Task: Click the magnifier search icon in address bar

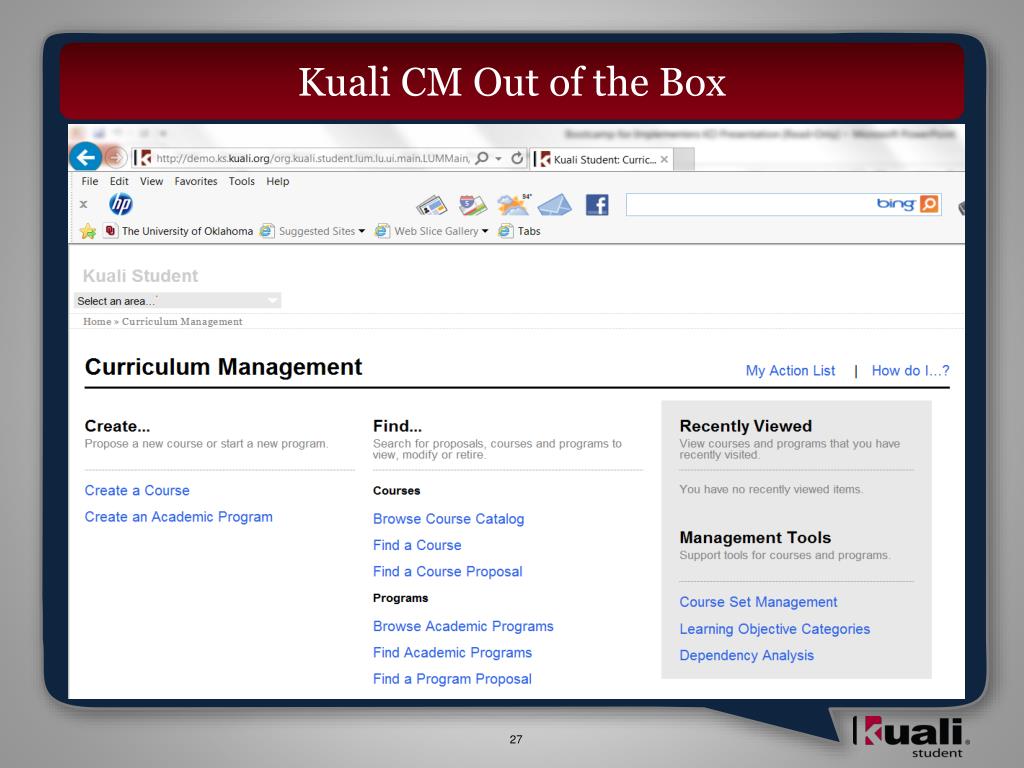Action: click(x=482, y=158)
